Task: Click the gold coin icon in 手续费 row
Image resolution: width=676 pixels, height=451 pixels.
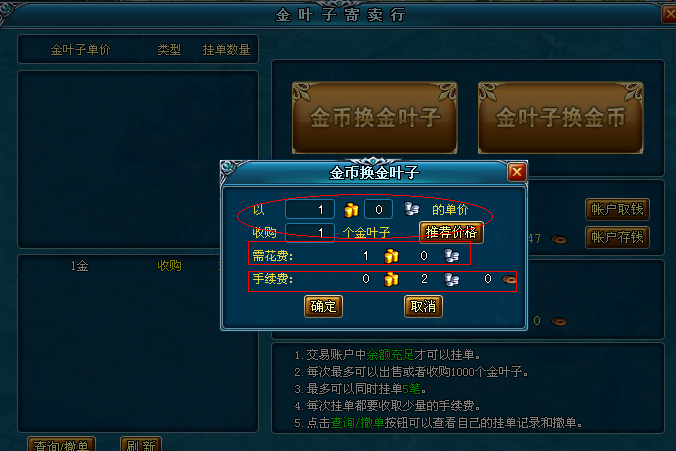Action: (391, 279)
